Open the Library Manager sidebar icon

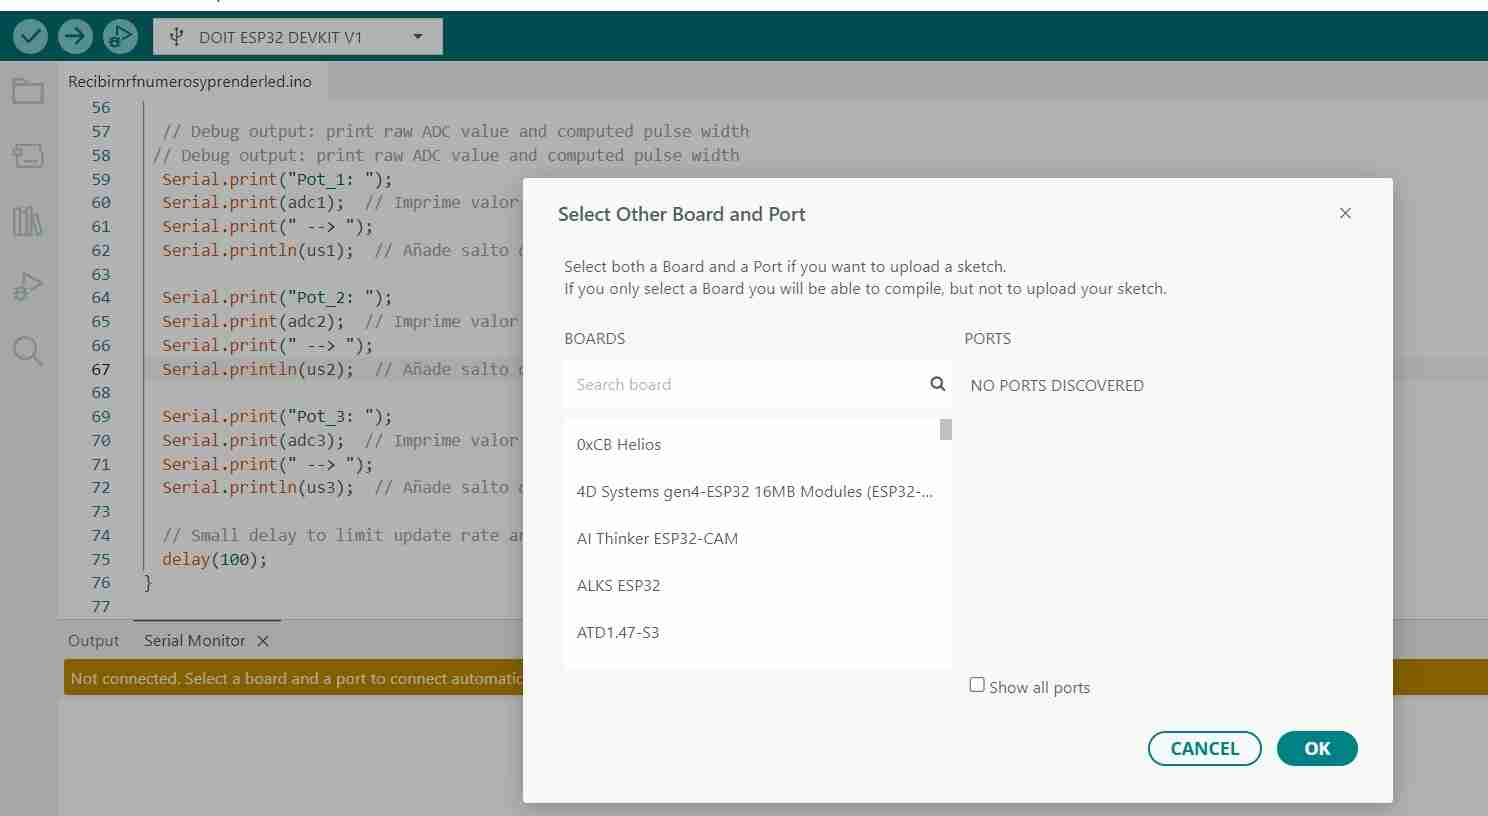point(27,220)
